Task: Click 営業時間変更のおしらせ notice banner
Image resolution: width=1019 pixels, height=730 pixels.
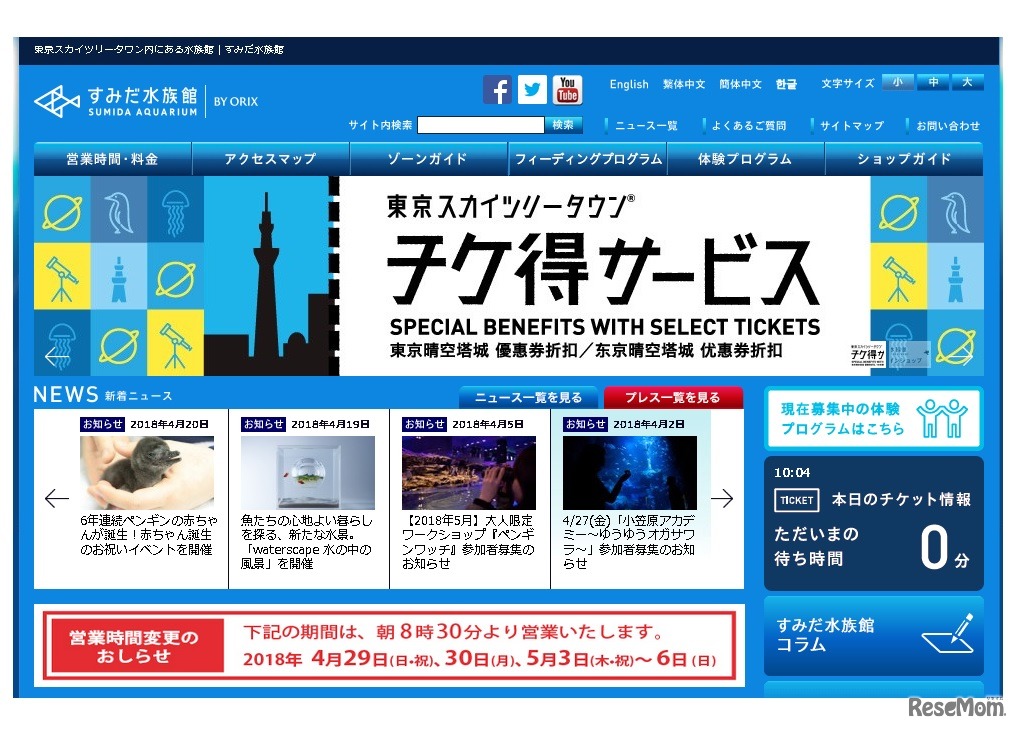Action: pyautogui.click(x=389, y=645)
